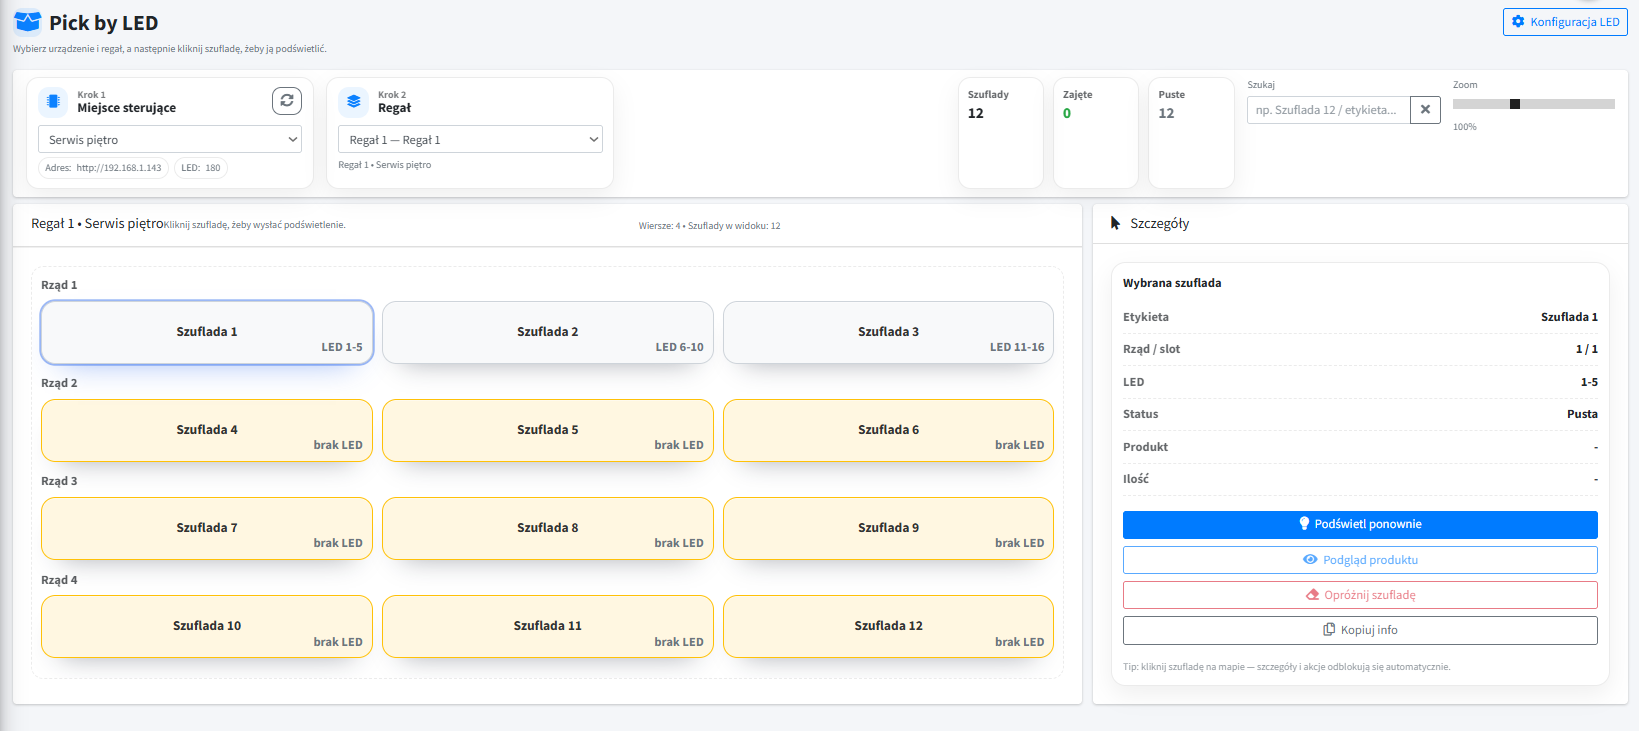Select Szuflada 3 with LED 11-16
This screenshot has width=1639, height=731.
tap(888, 332)
